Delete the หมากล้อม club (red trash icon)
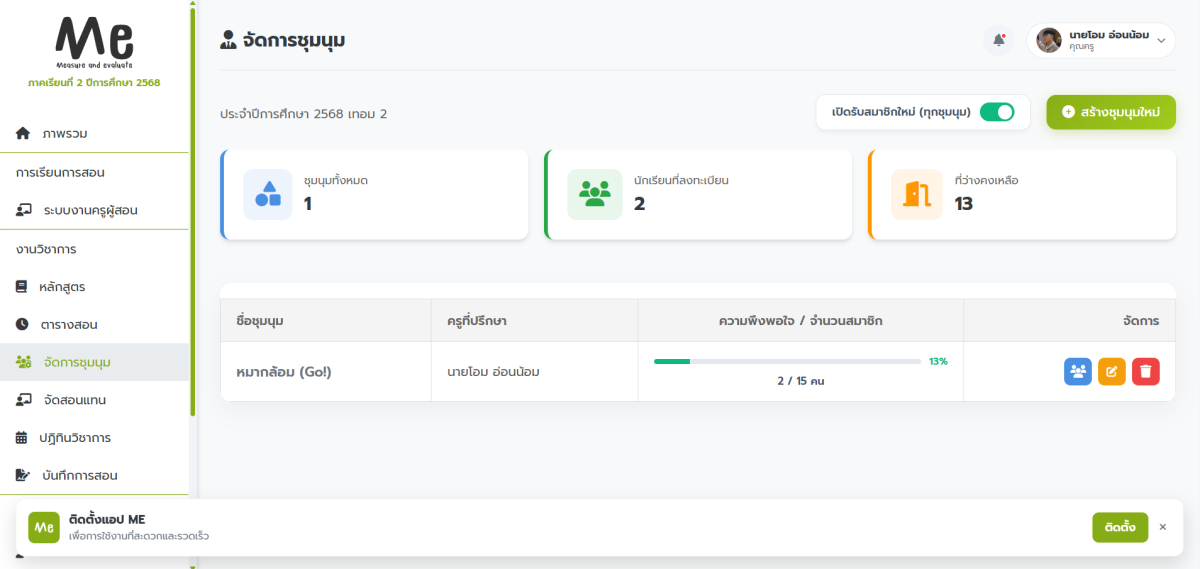The height and width of the screenshot is (569, 1200). (x=1146, y=371)
